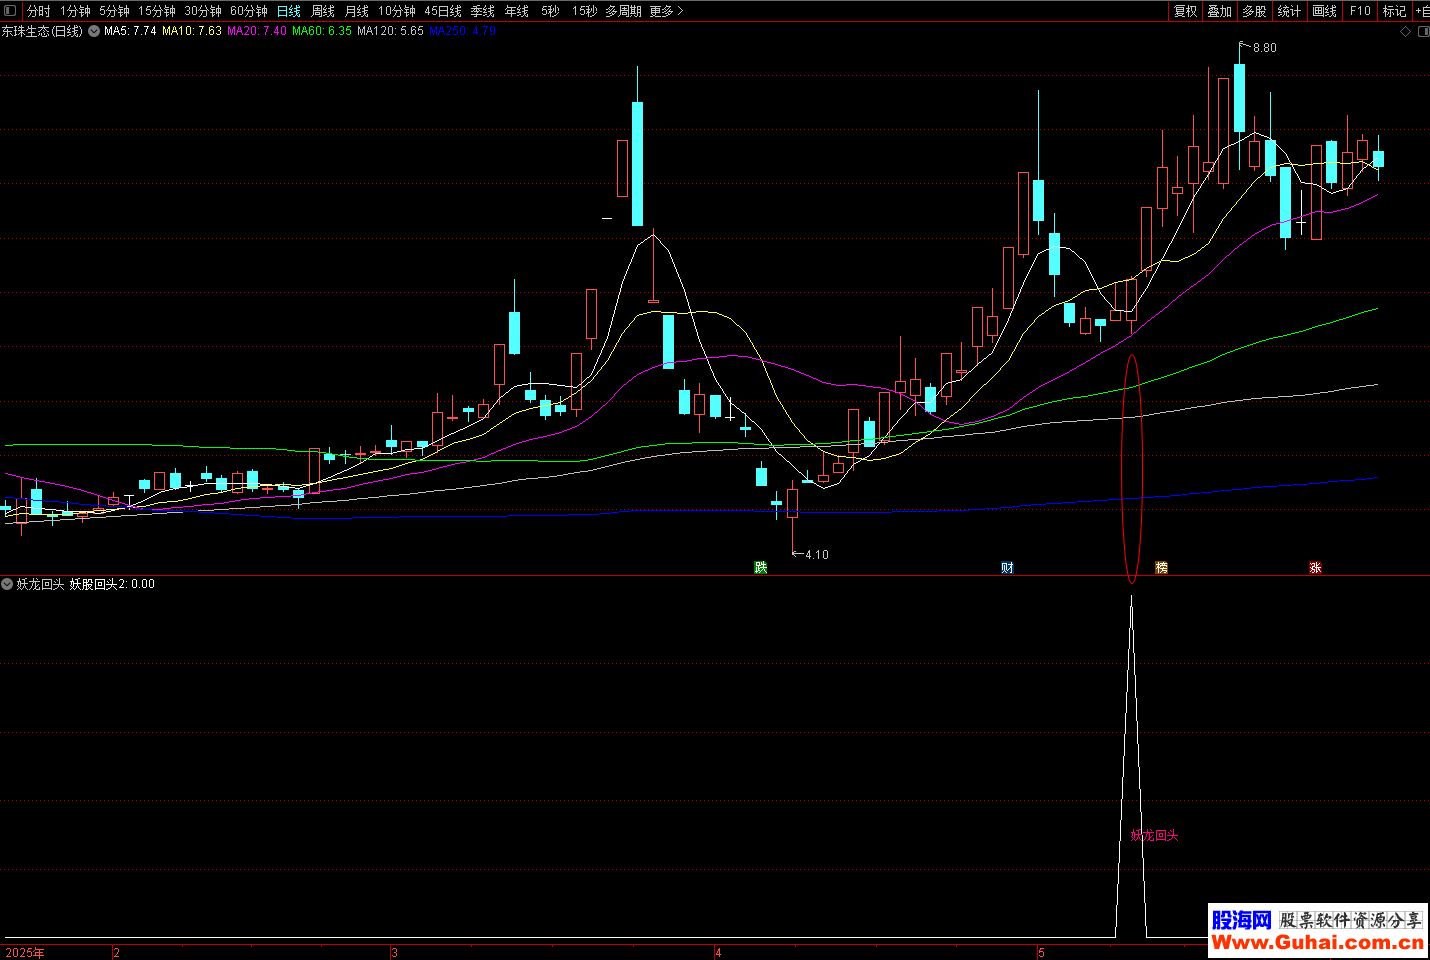
Task: Click the 8.80 high price label
Action: 1264,48
